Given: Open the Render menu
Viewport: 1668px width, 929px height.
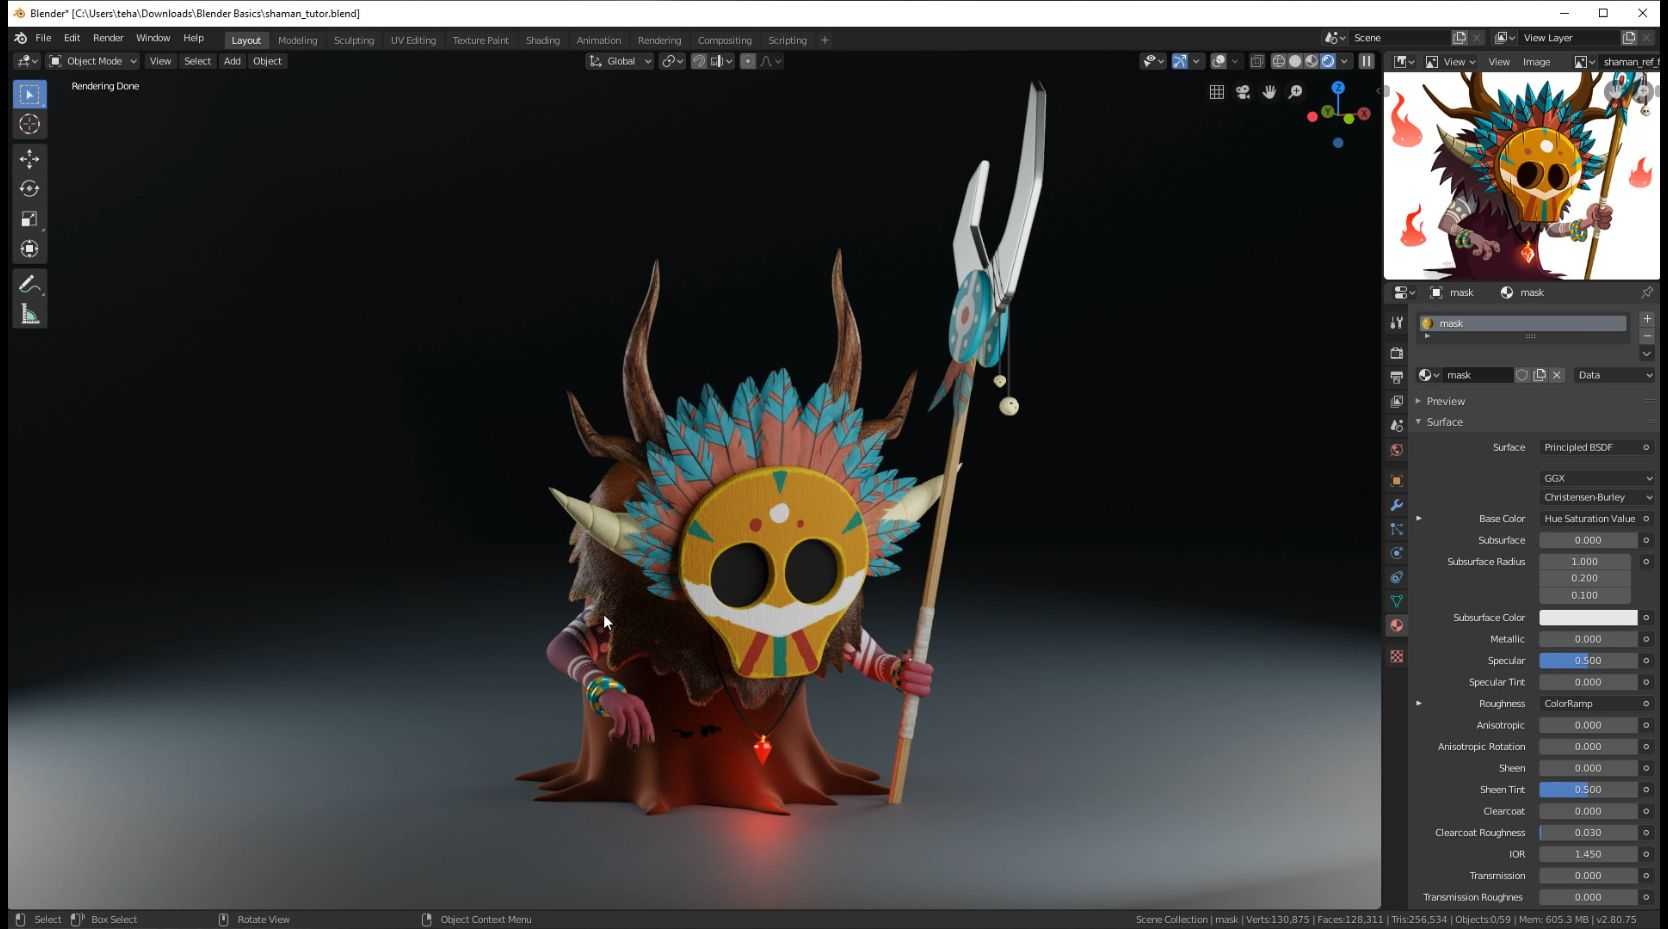Looking at the screenshot, I should click(108, 38).
